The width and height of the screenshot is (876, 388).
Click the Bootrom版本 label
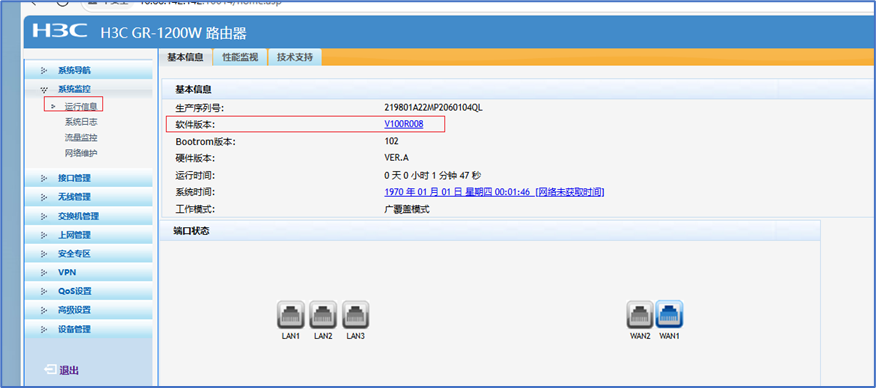(206, 142)
